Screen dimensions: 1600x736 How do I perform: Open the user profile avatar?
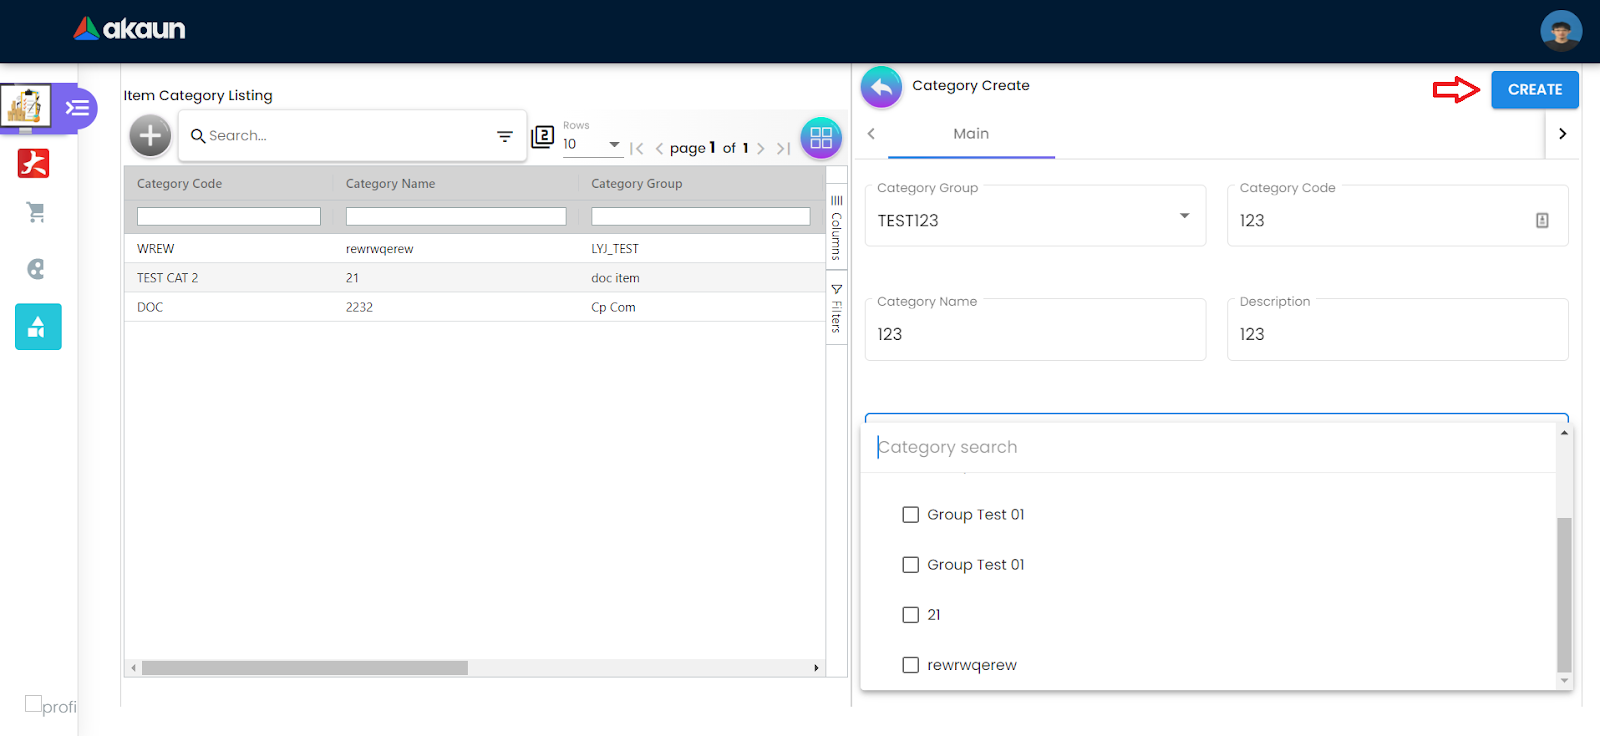click(x=1560, y=31)
